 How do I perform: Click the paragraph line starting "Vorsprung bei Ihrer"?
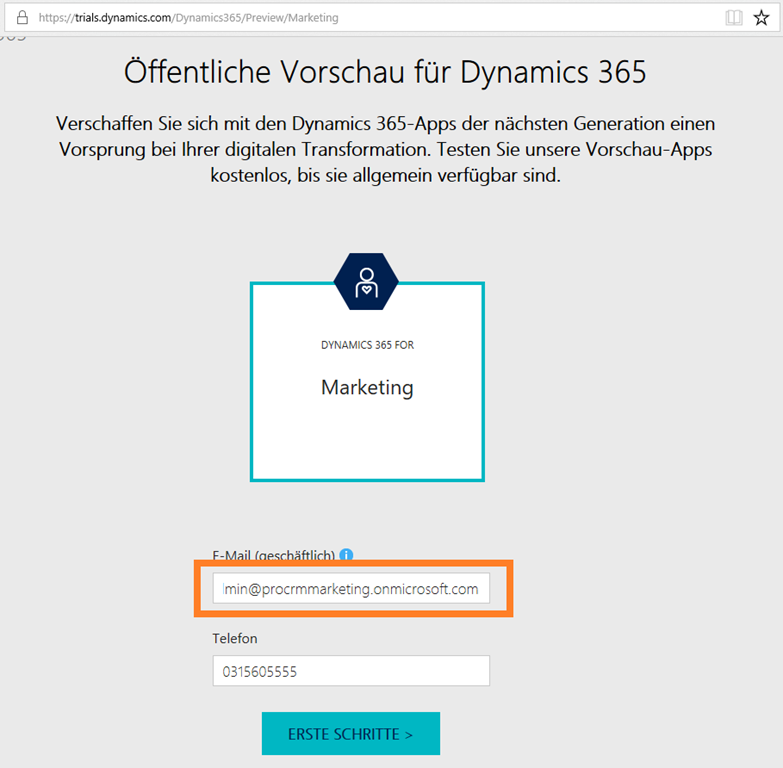385,151
